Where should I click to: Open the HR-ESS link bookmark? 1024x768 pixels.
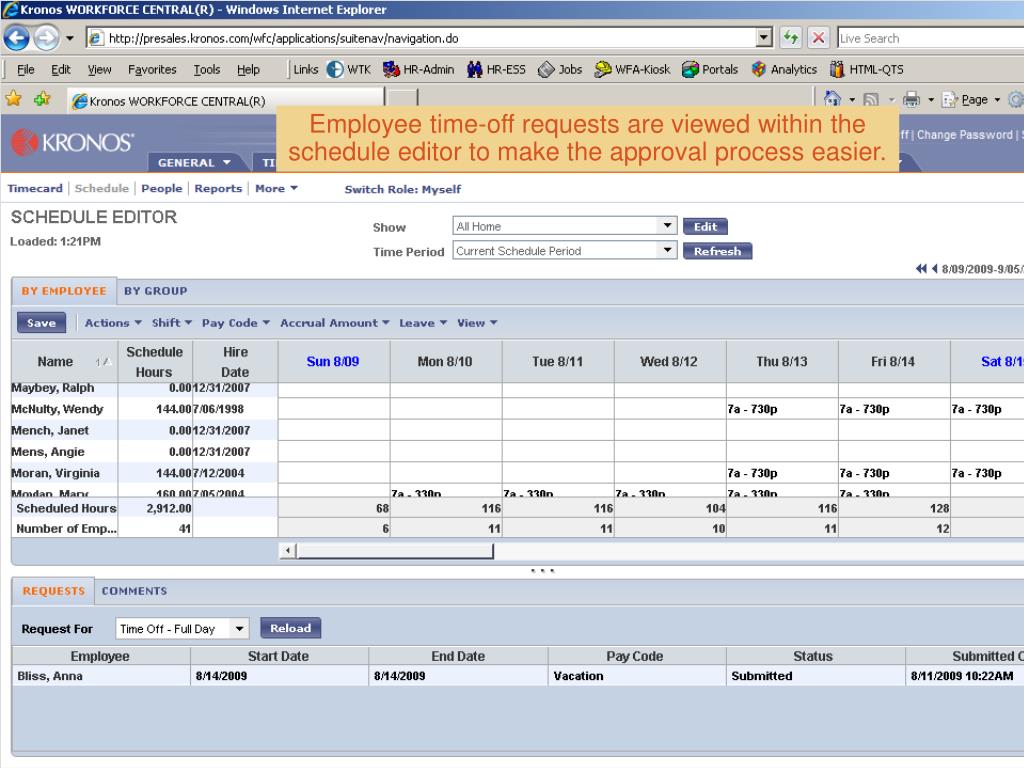point(496,69)
